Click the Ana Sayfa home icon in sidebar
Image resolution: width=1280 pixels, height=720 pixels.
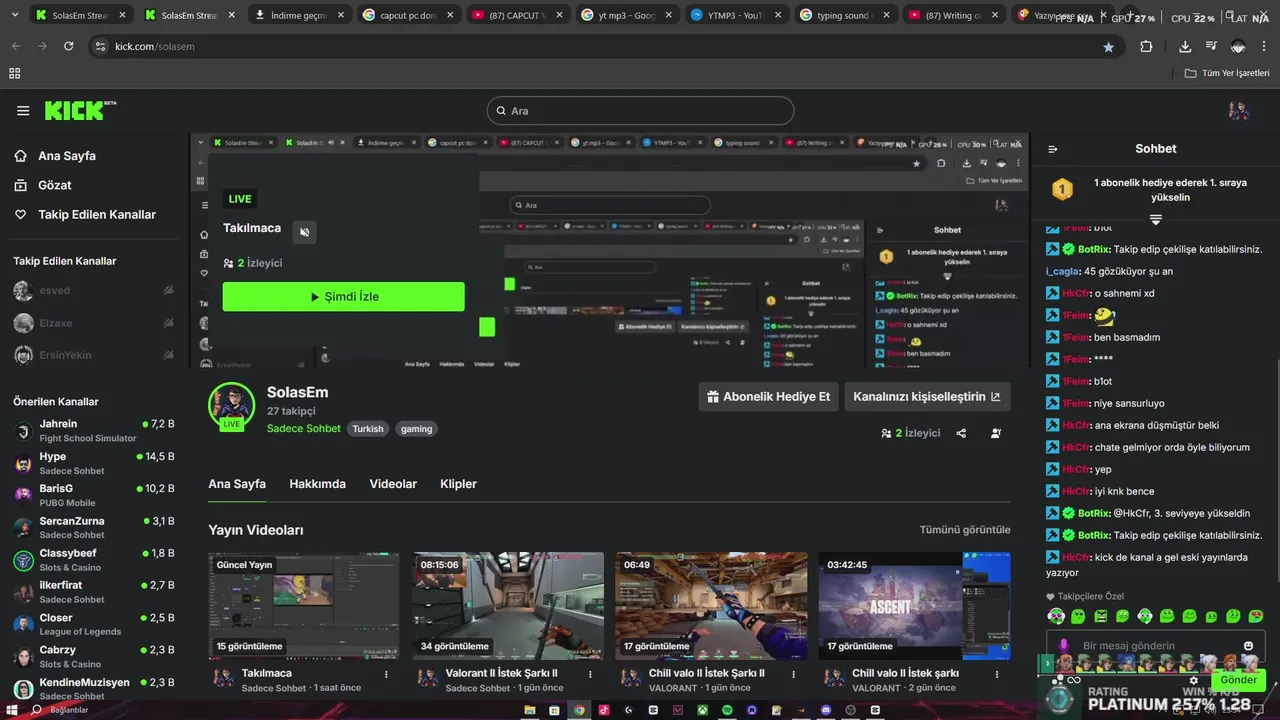21,156
